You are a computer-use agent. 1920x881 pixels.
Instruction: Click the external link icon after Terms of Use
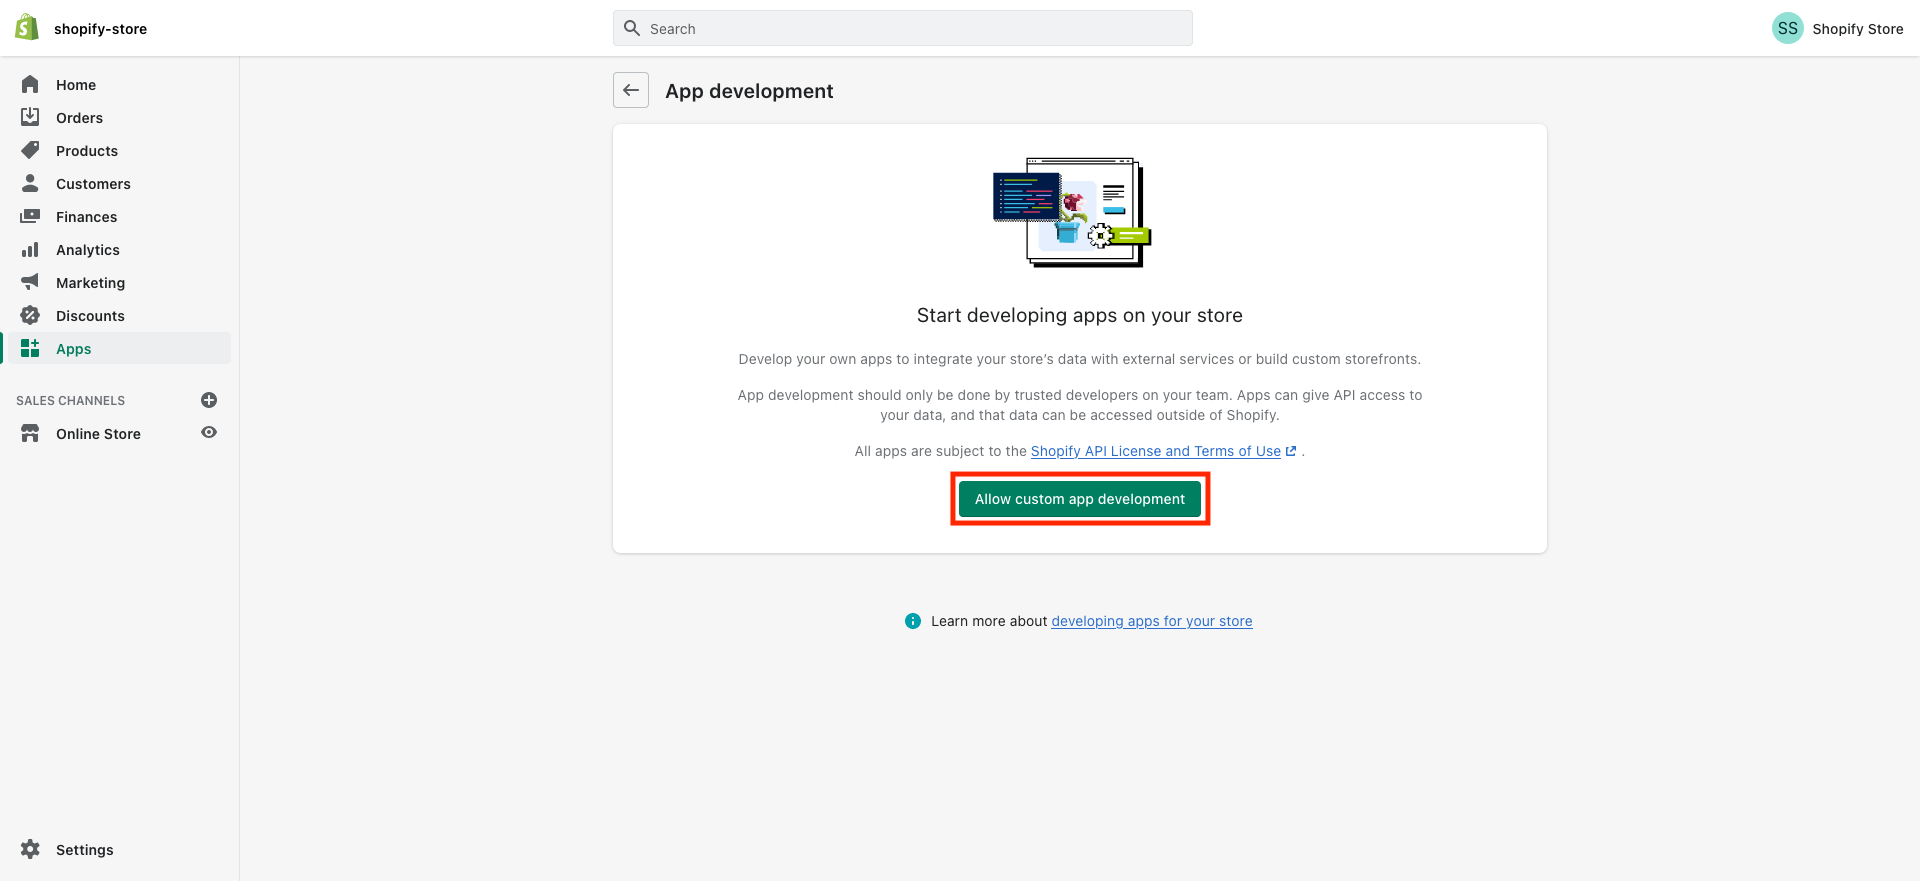coord(1291,451)
